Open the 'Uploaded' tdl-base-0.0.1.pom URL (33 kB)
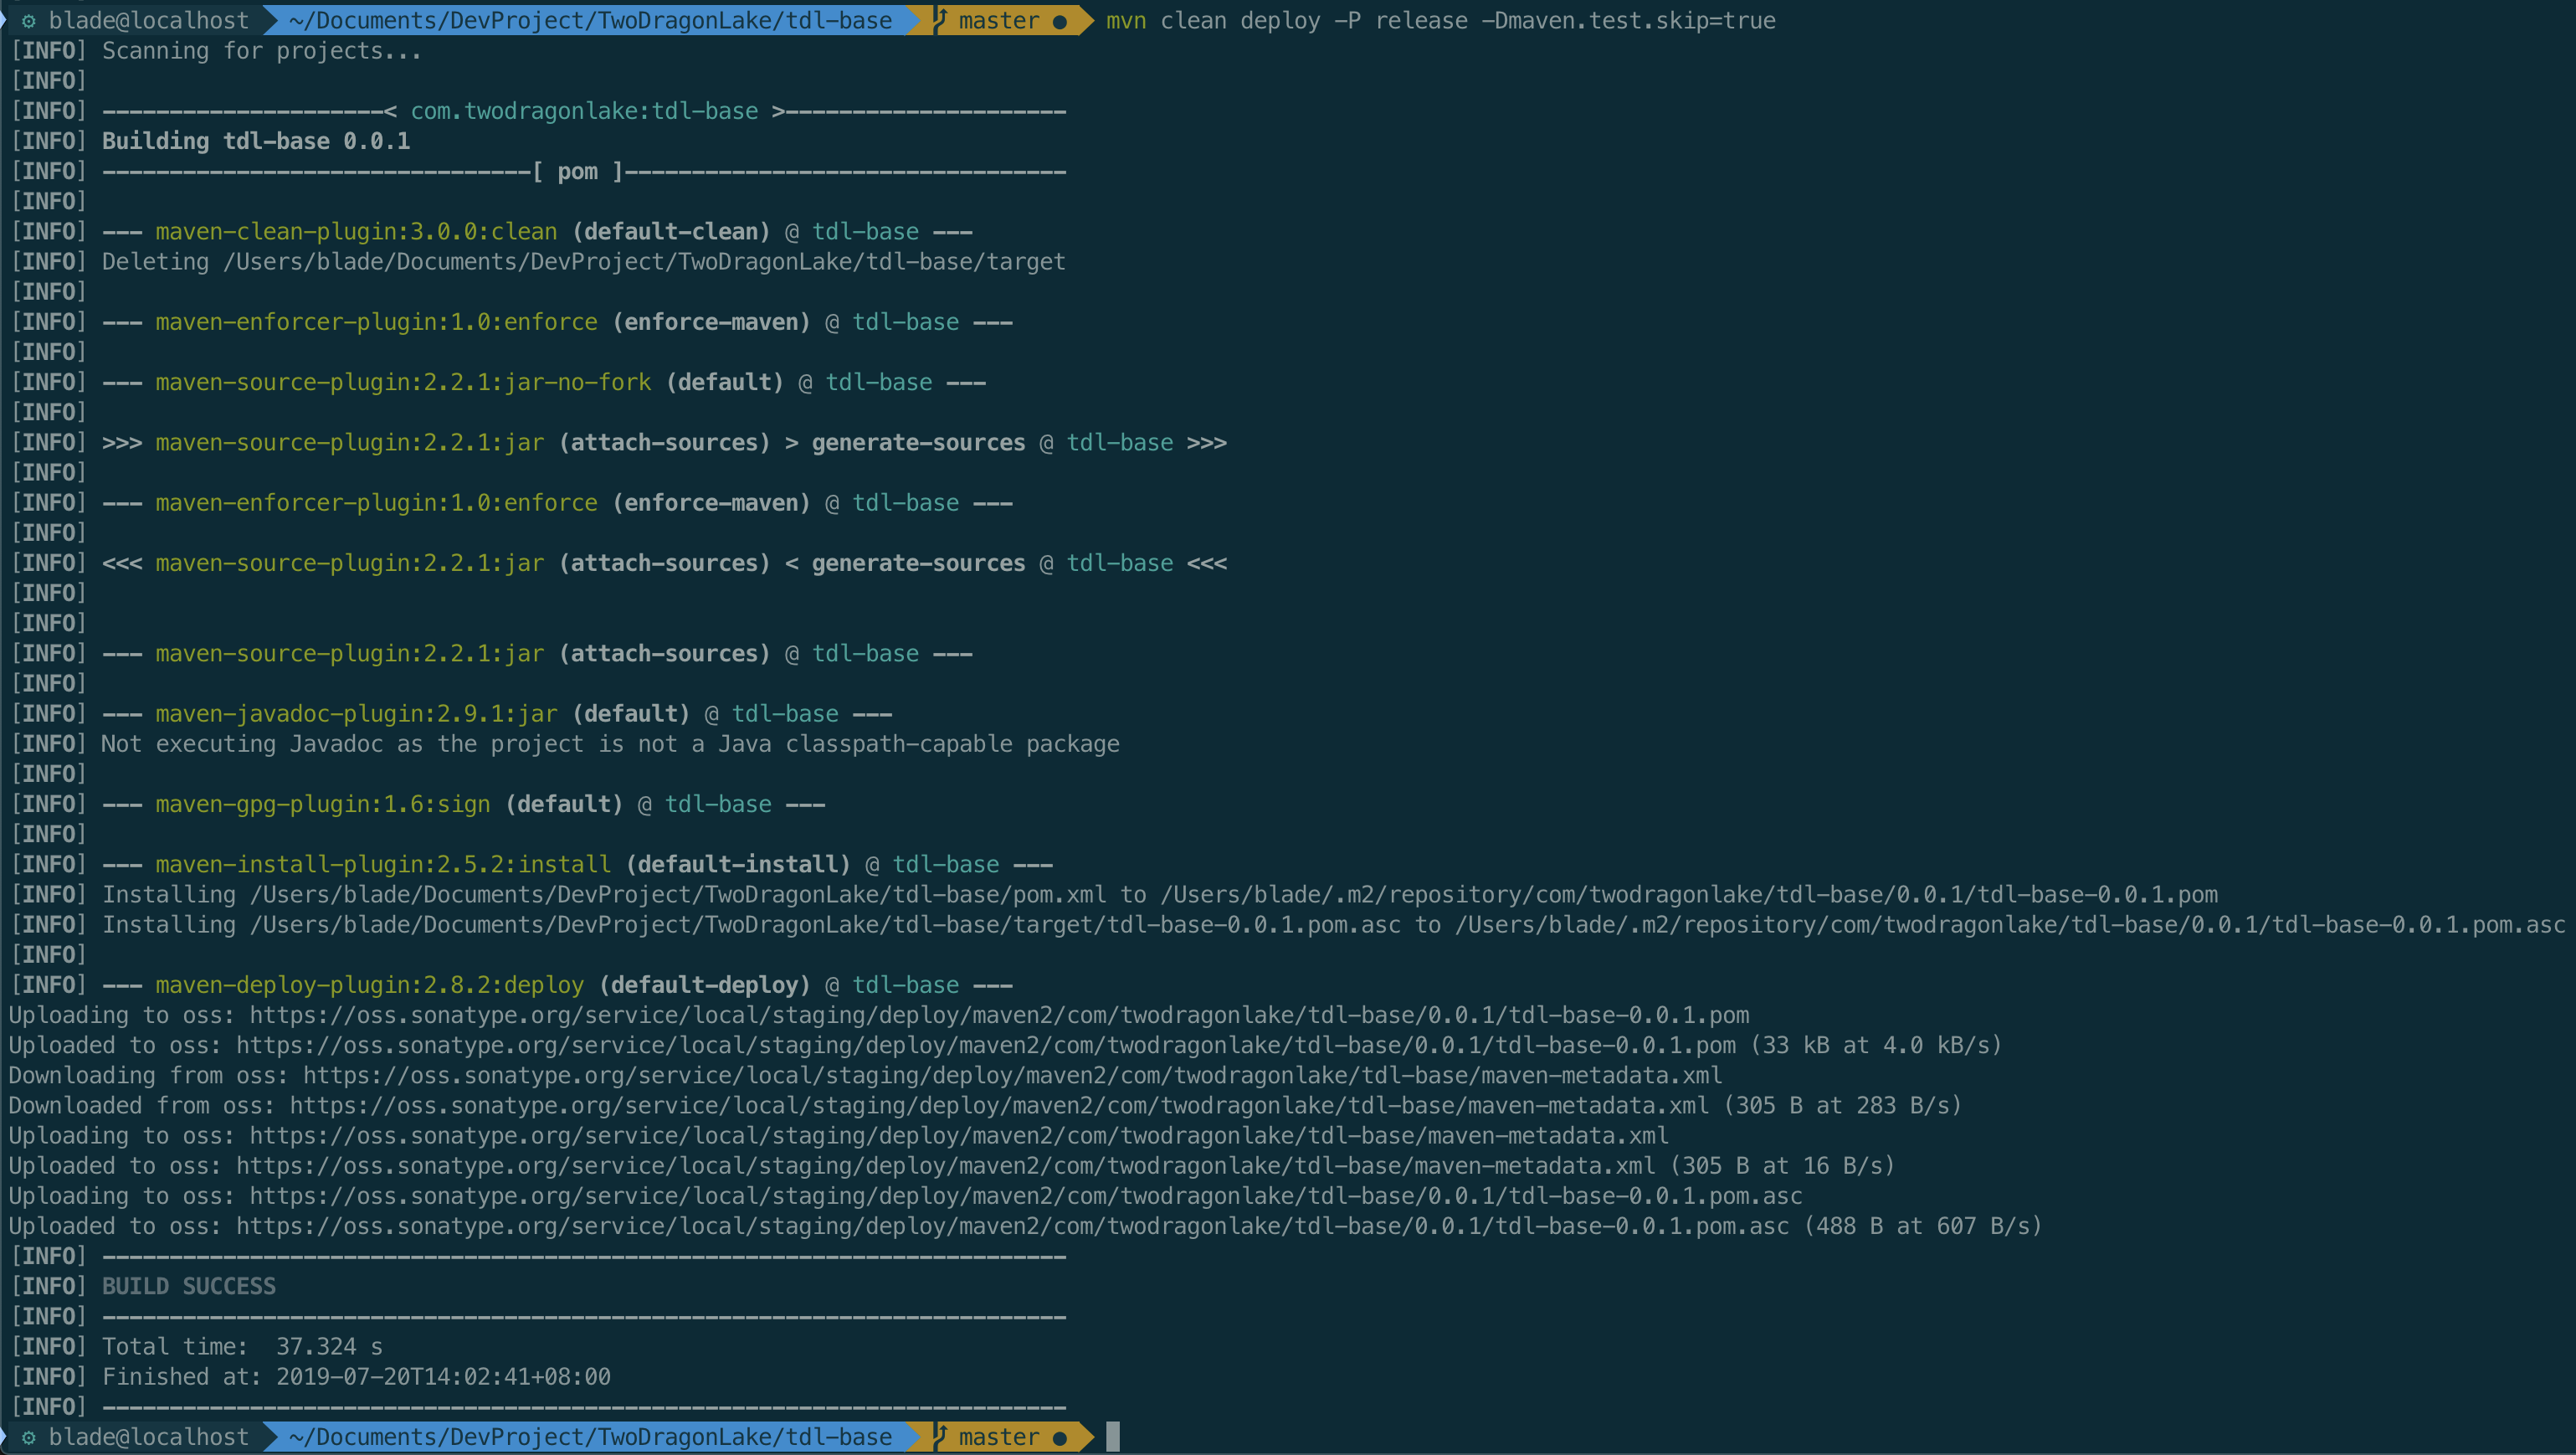 click(987, 1045)
